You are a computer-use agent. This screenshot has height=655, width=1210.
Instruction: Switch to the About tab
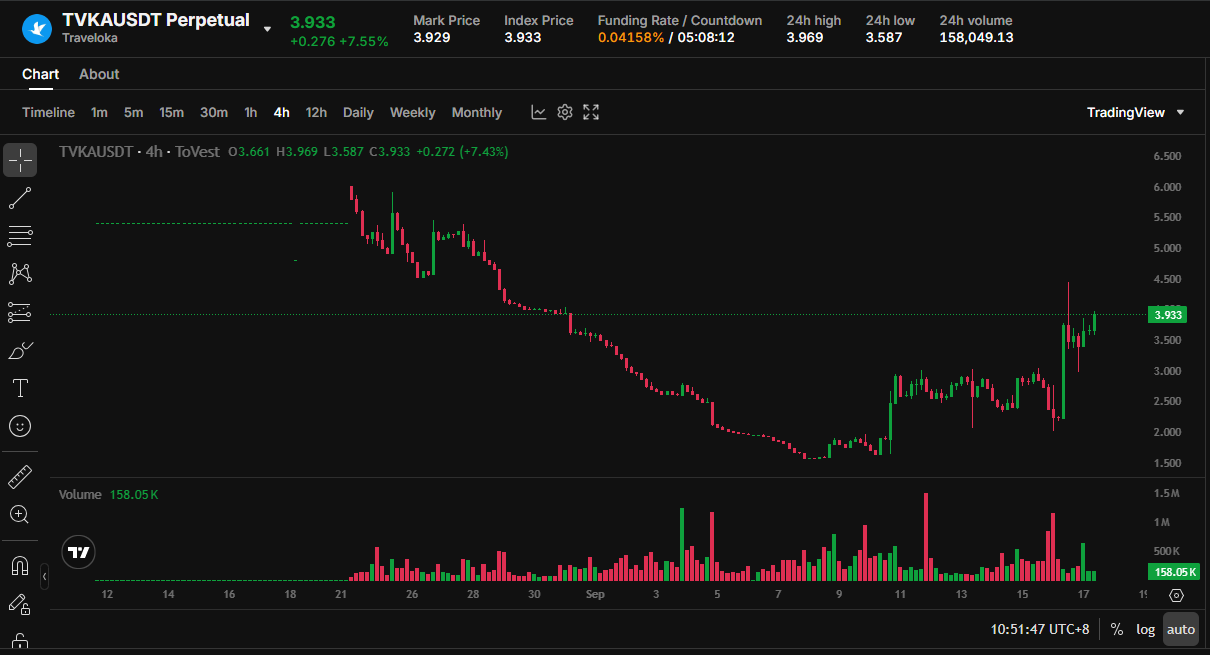click(99, 74)
